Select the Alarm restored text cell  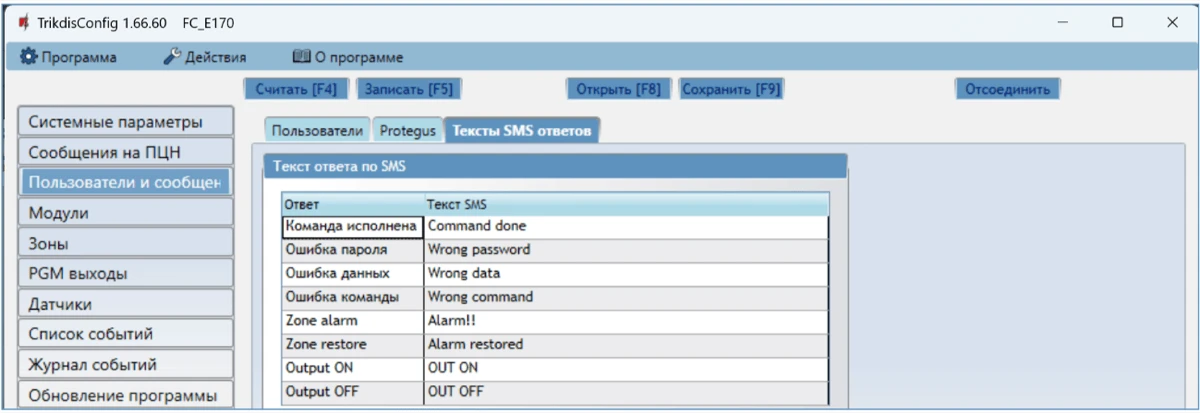coord(625,344)
